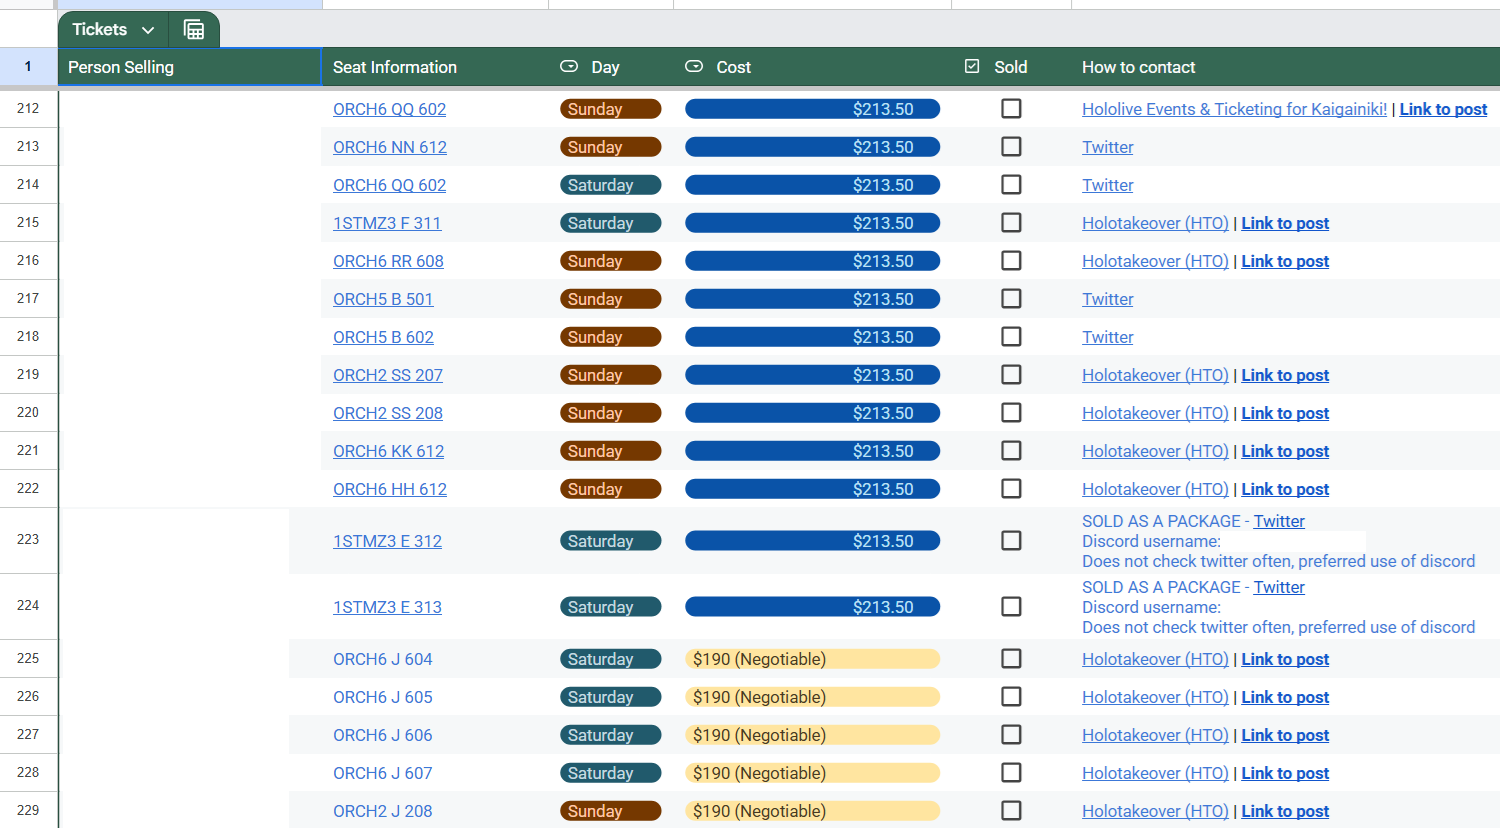Click Link to post in row 215
The width and height of the screenshot is (1500, 828).
(x=1285, y=223)
